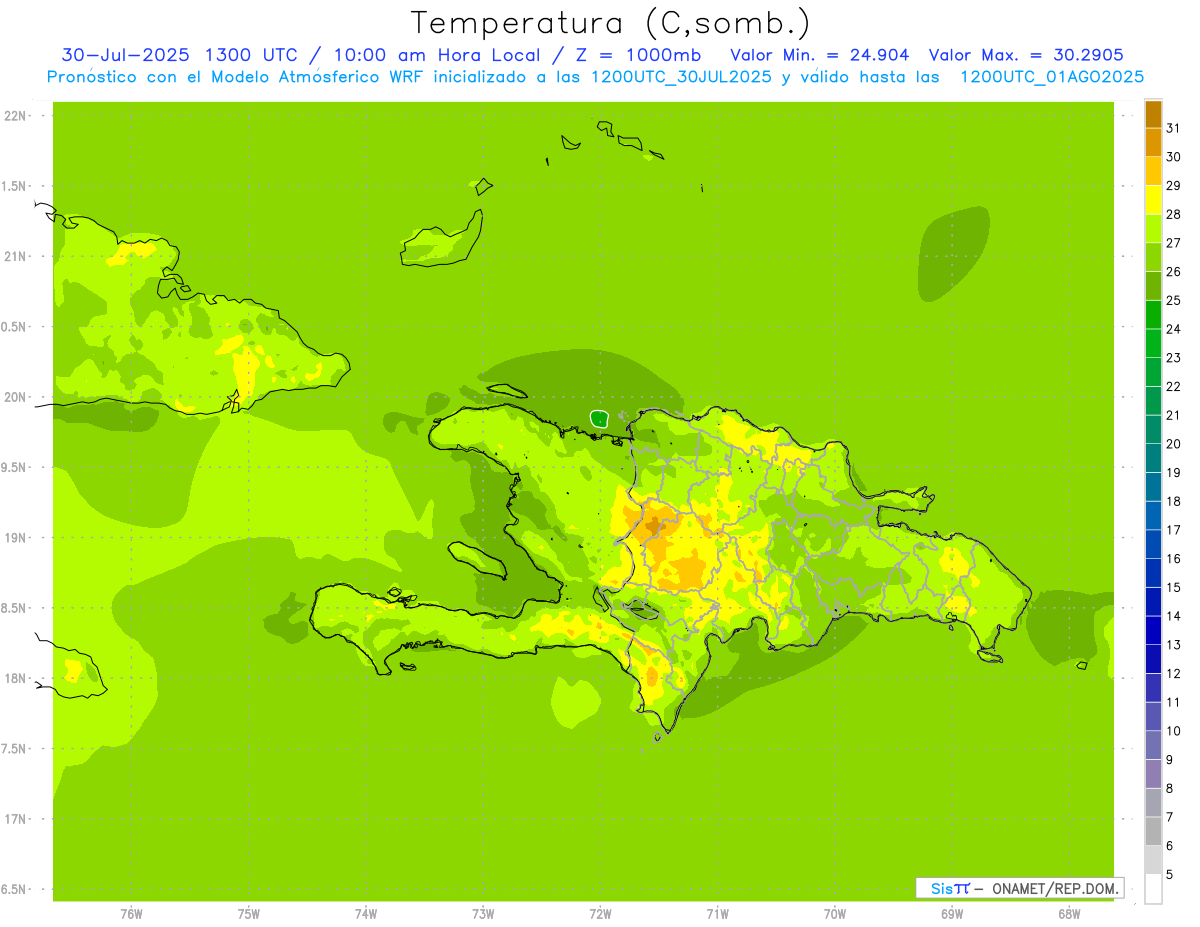1200x927 pixels.
Task: Click the legend value '28'
Action: point(1173,214)
